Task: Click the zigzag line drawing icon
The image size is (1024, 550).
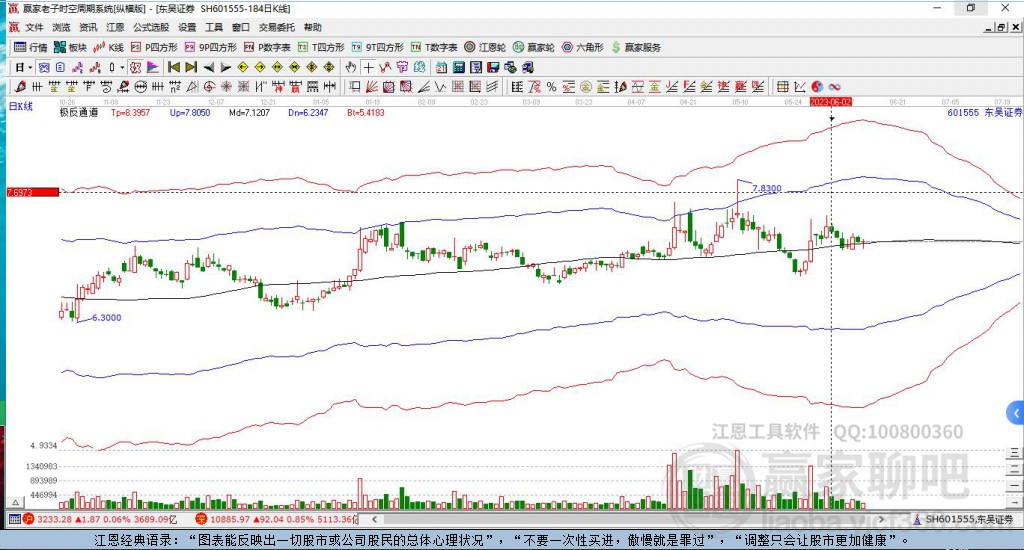Action: (x=441, y=86)
